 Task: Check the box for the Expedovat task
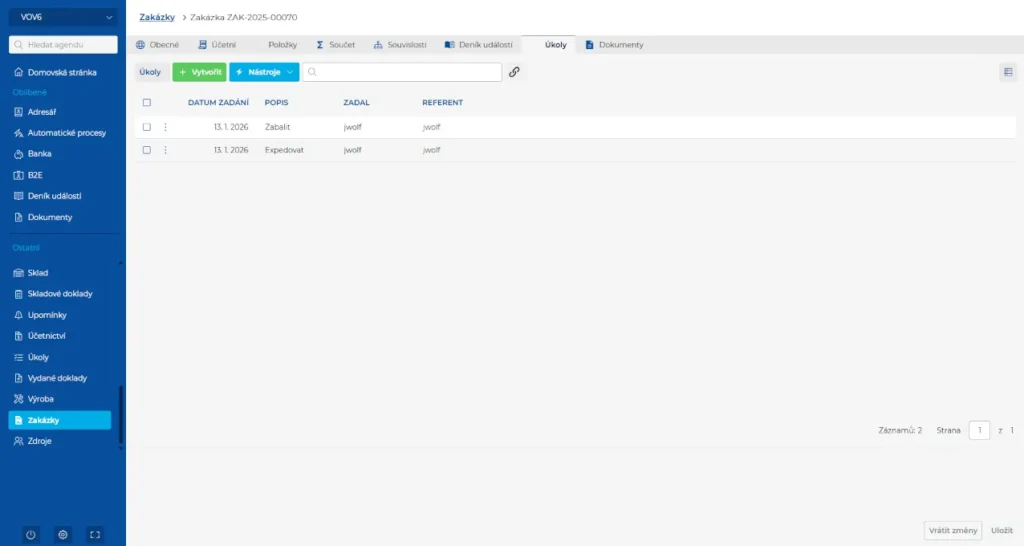[147, 150]
